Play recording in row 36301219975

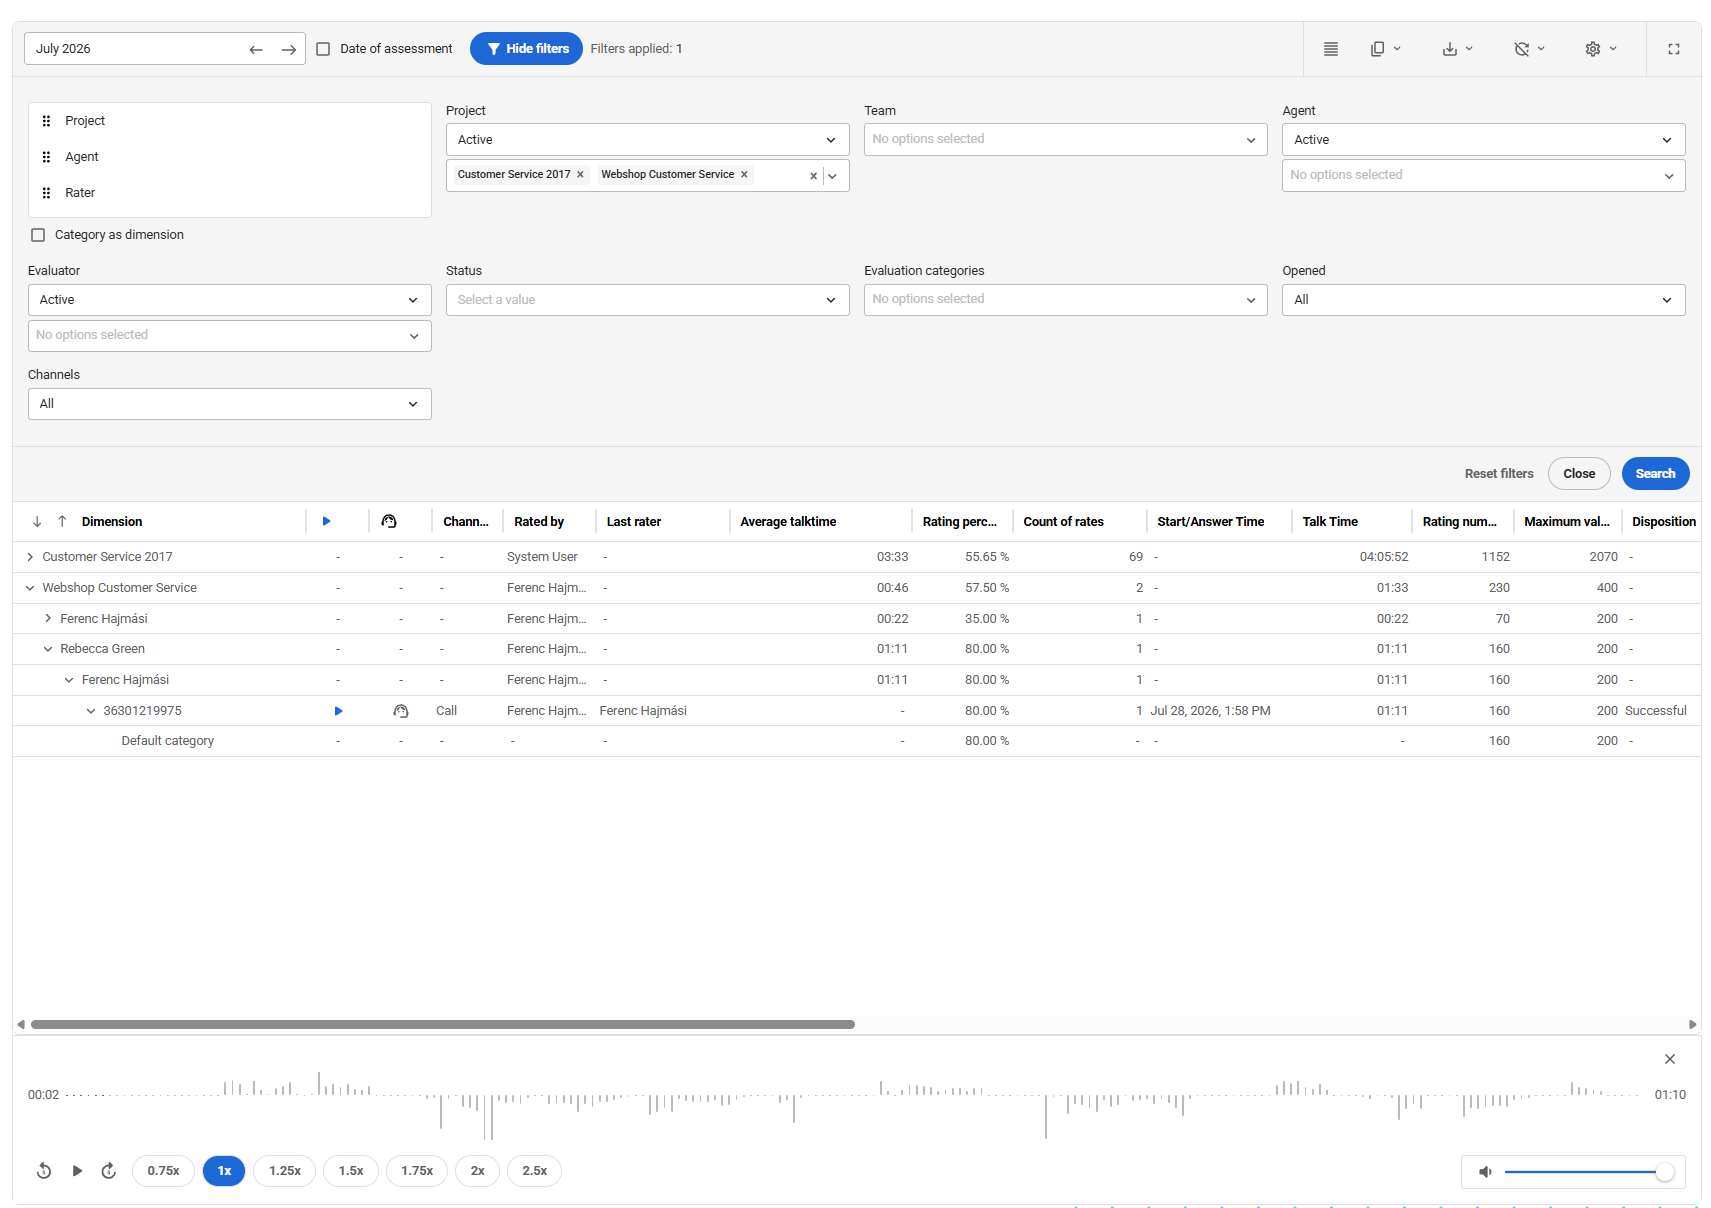(338, 711)
